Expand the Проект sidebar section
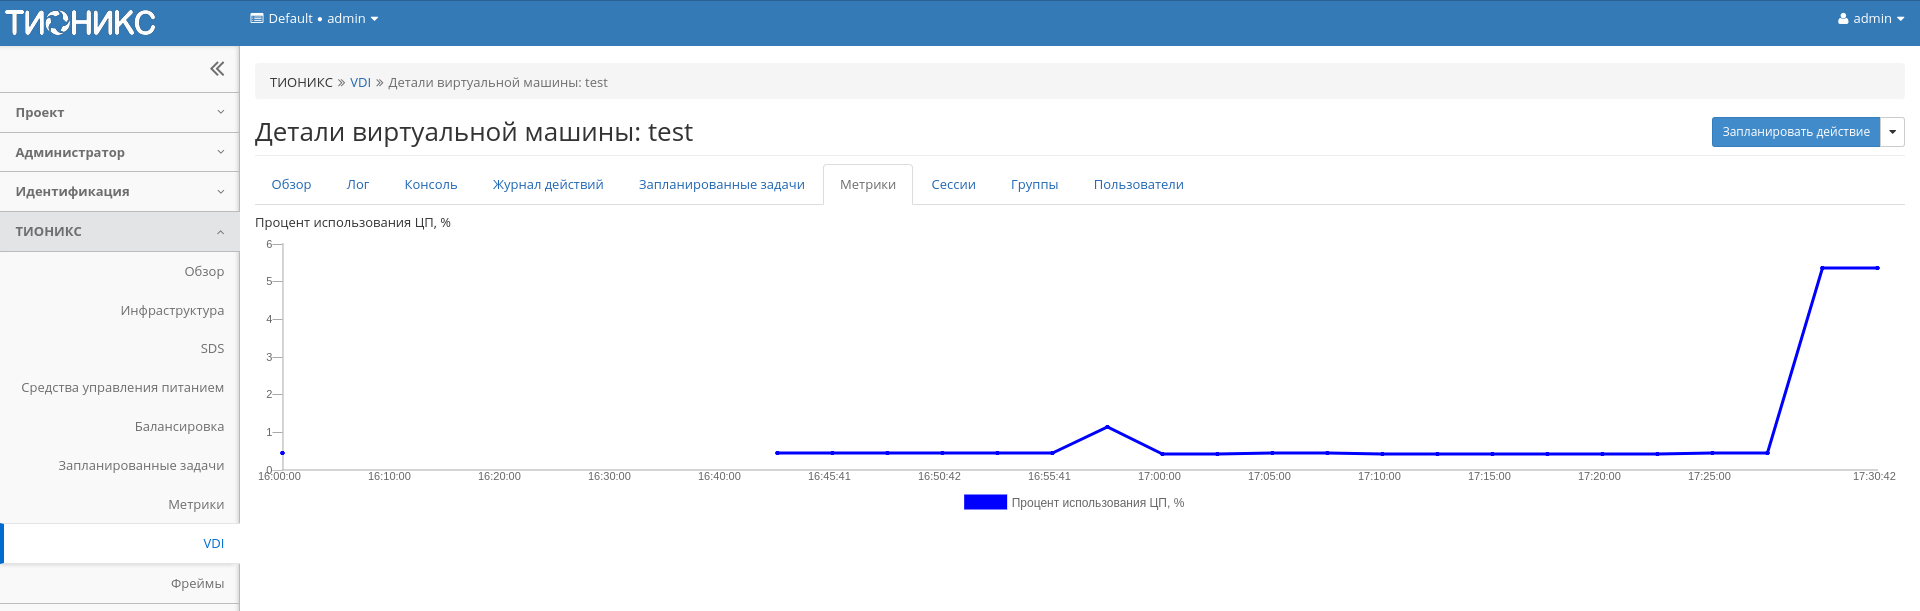The height and width of the screenshot is (611, 1920). [119, 113]
